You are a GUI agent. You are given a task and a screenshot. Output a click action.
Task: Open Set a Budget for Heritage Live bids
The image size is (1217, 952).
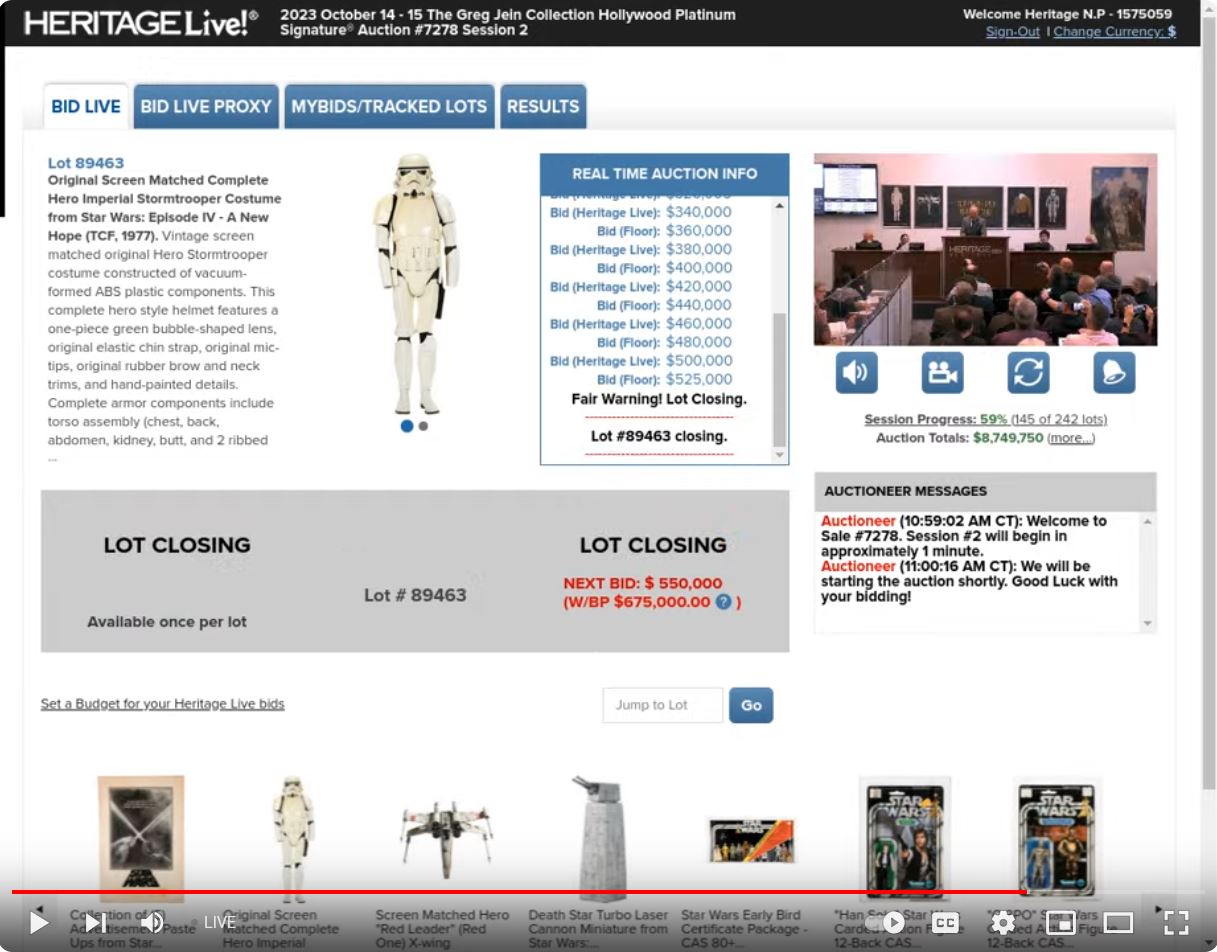[163, 704]
